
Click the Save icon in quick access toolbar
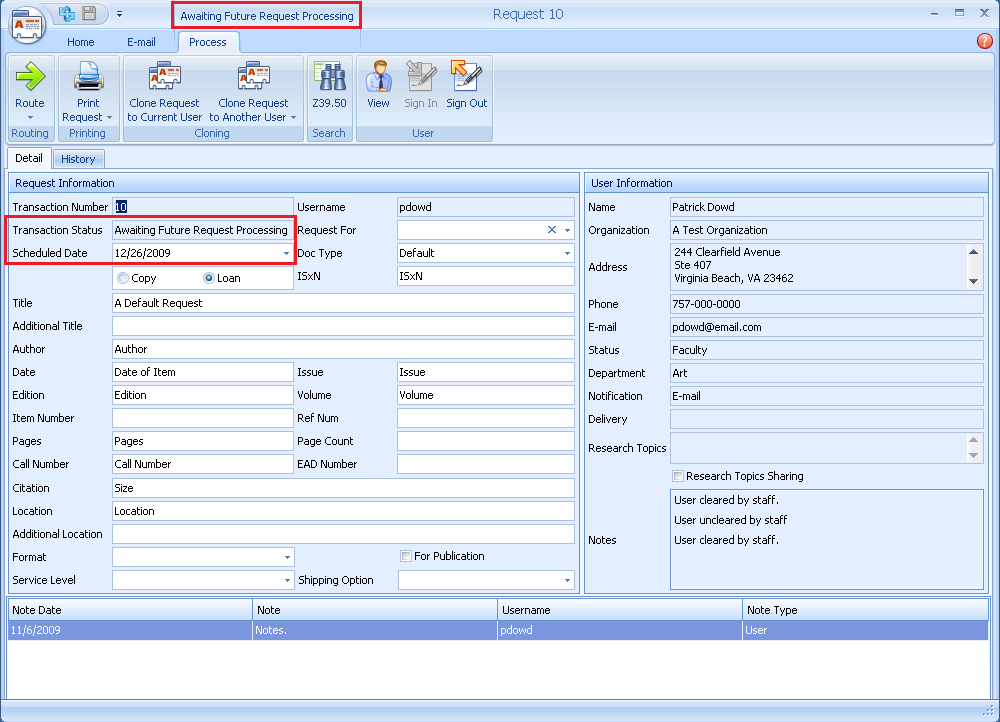click(88, 14)
